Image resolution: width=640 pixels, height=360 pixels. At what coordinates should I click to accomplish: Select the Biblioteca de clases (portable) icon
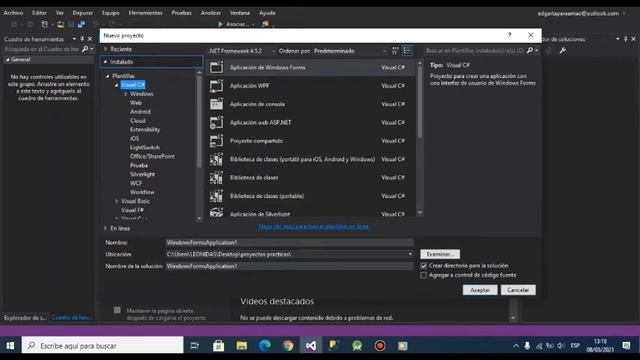click(216, 196)
